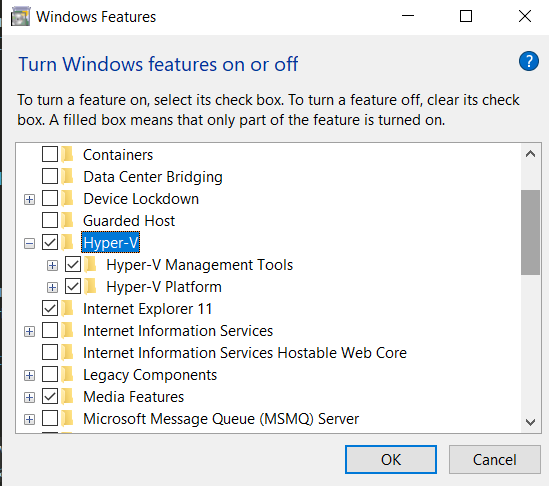Viewport: 549px width, 486px height.
Task: Expand the Media Features node
Action: (29, 397)
